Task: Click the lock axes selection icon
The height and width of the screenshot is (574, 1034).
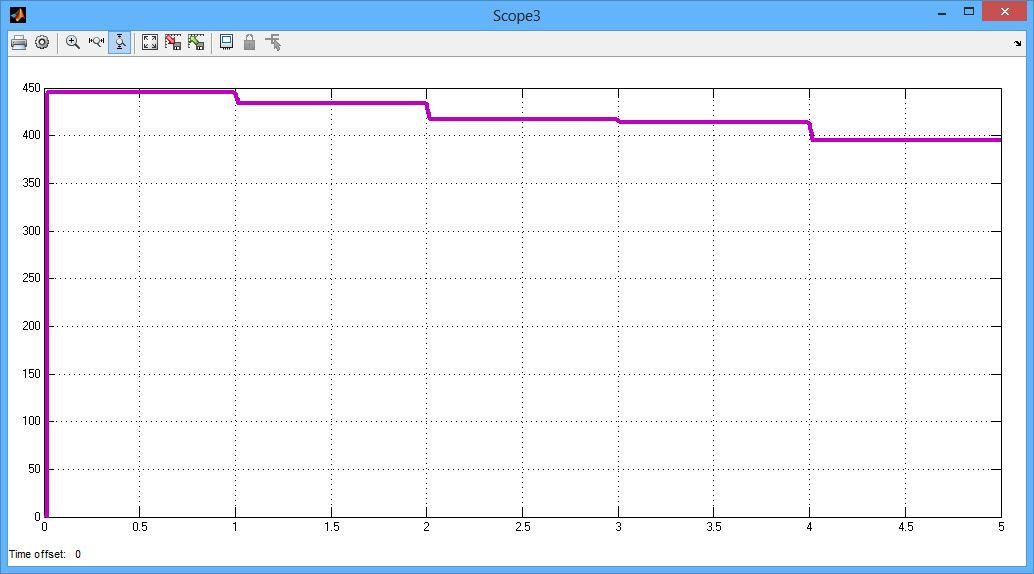Action: [249, 43]
